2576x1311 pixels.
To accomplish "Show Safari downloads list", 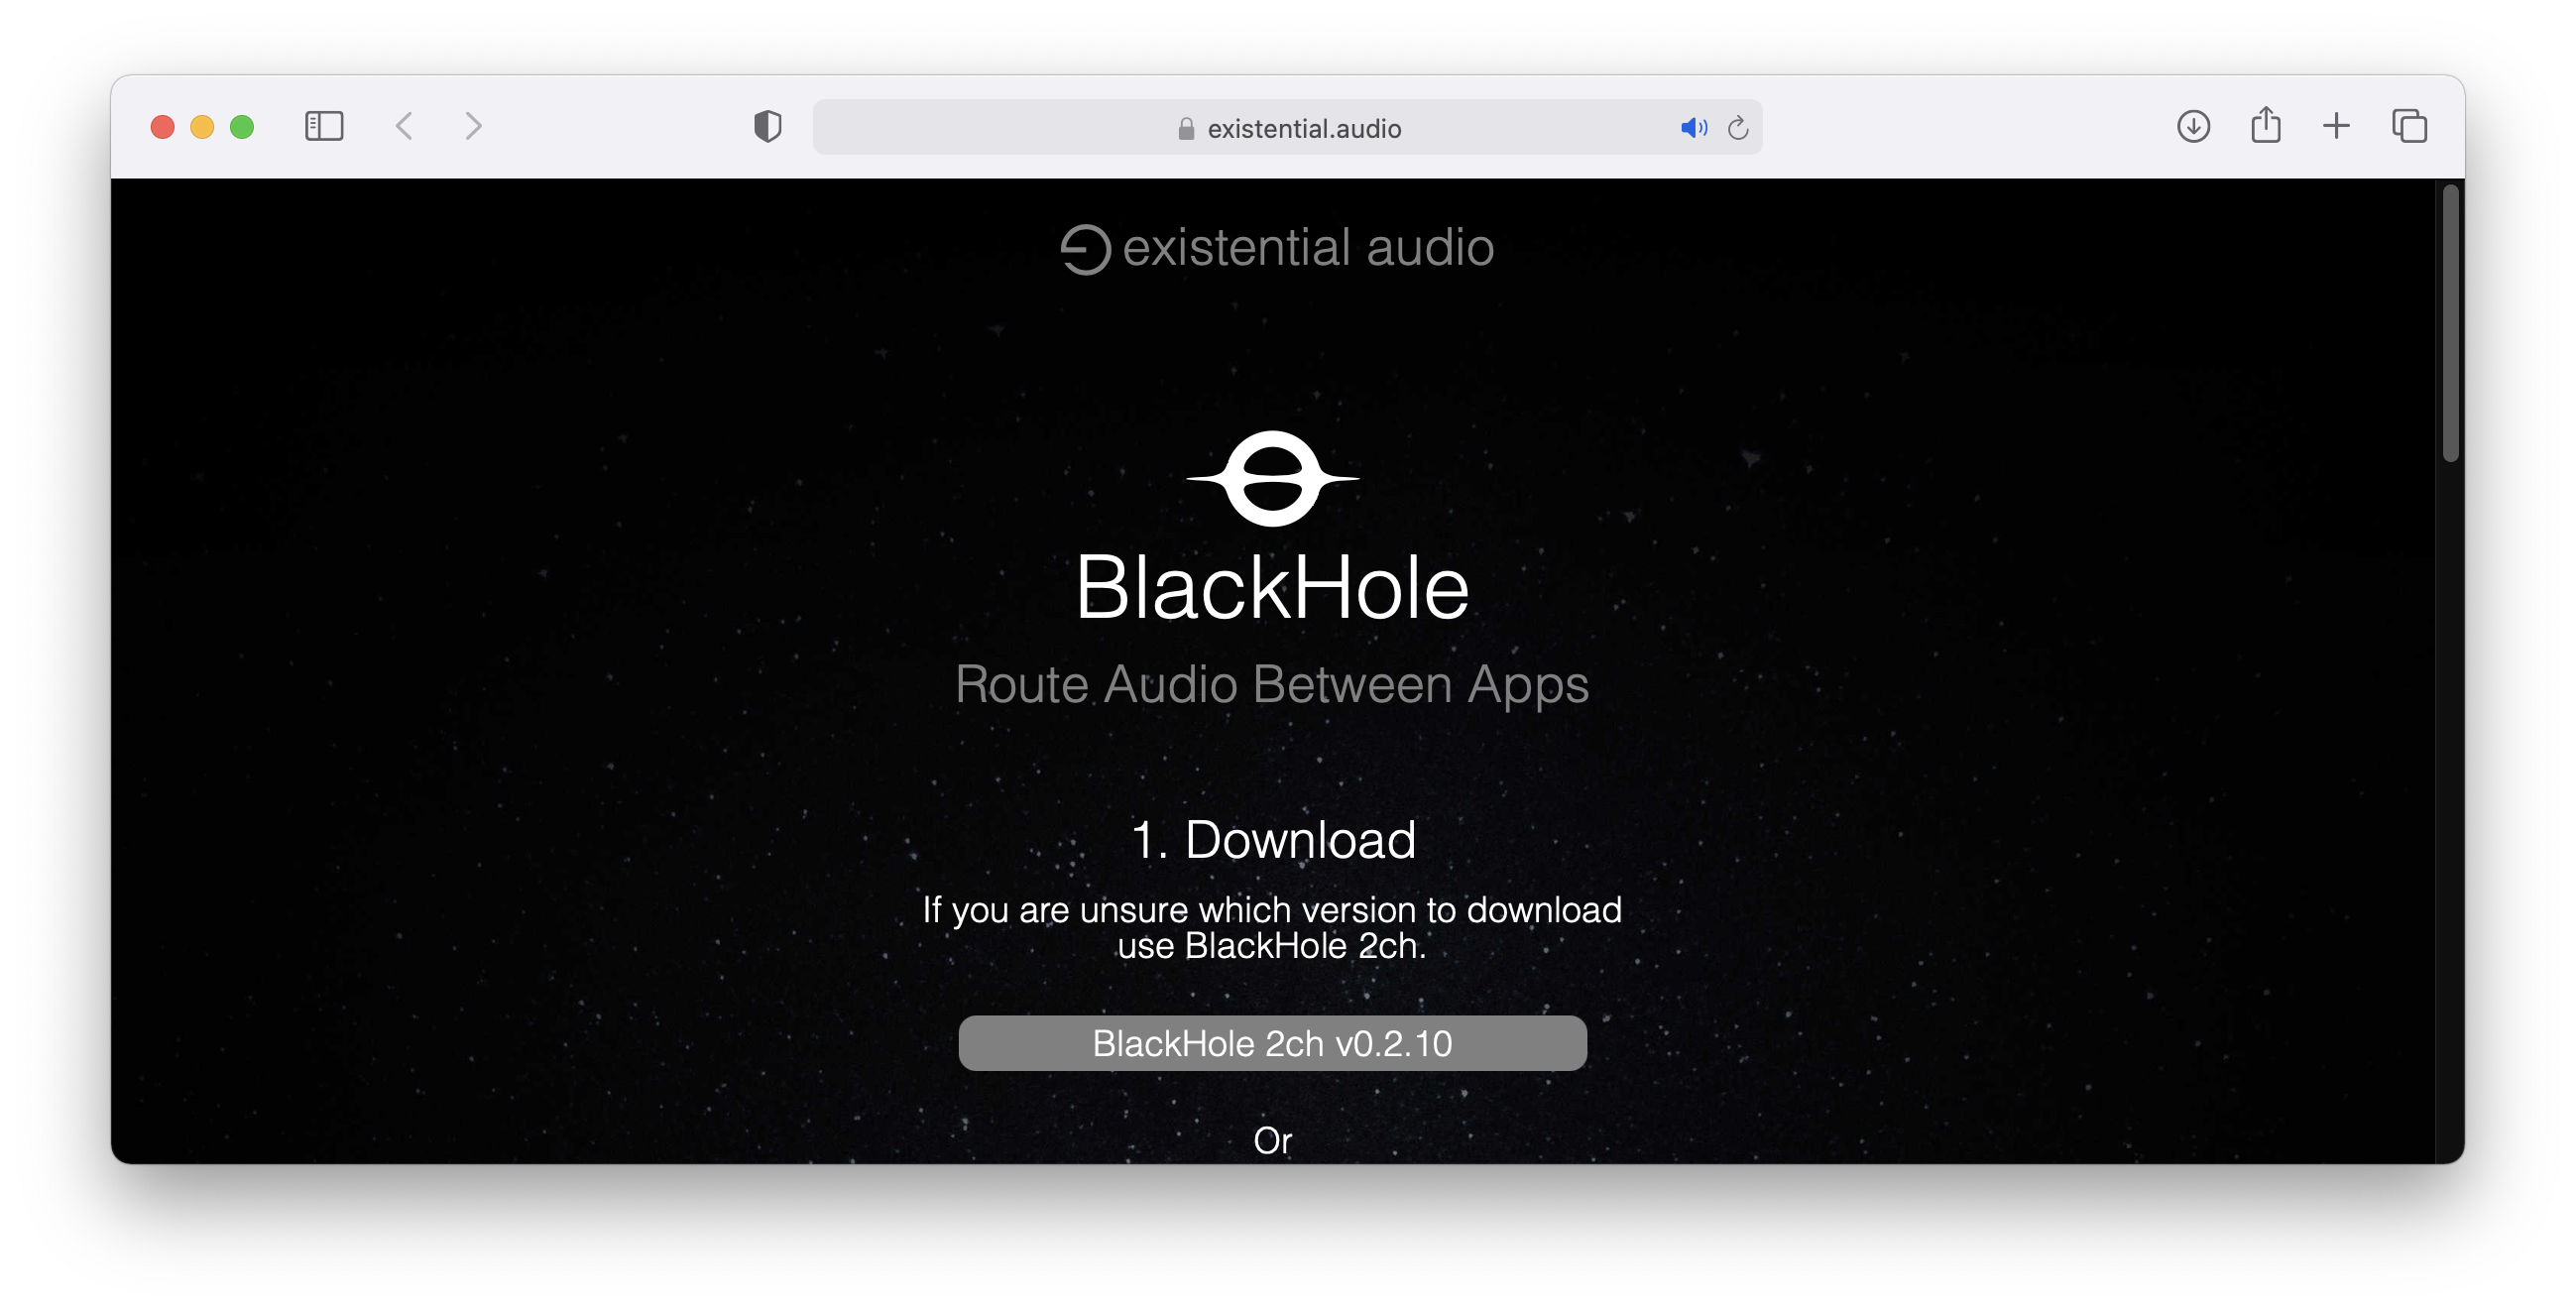I will (x=2193, y=127).
